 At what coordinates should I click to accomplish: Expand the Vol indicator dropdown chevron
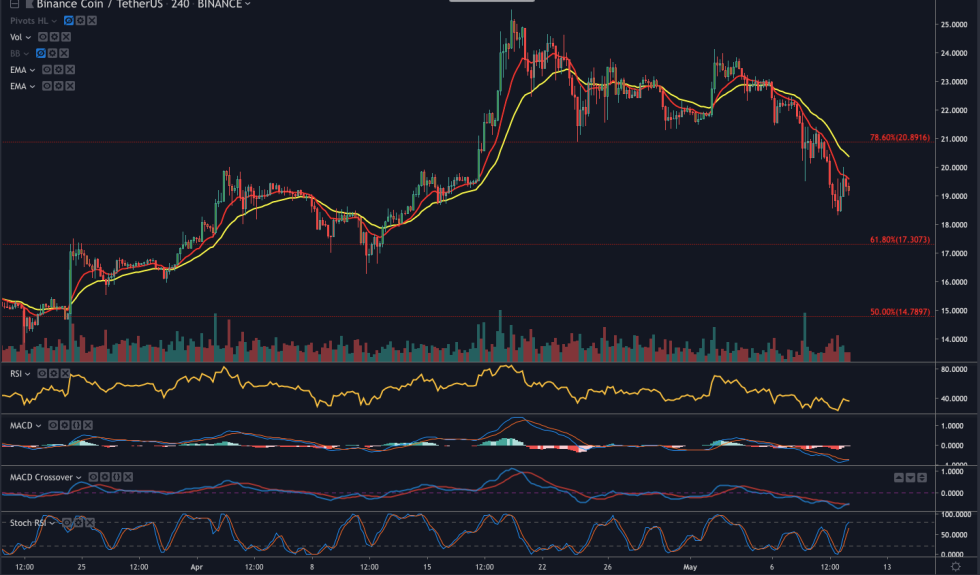(29, 37)
